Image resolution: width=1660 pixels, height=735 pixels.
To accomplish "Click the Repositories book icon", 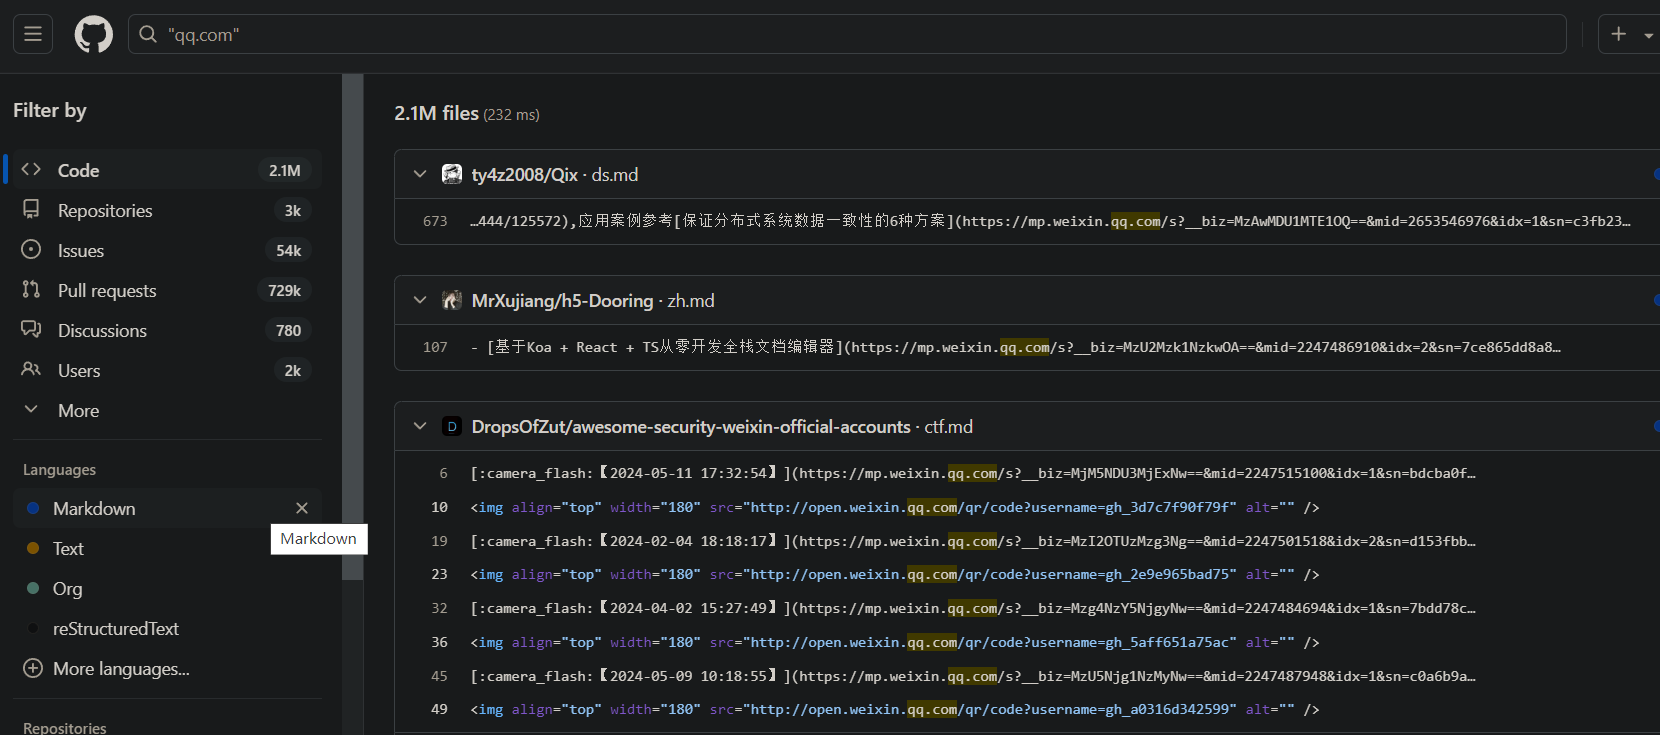I will click(31, 209).
